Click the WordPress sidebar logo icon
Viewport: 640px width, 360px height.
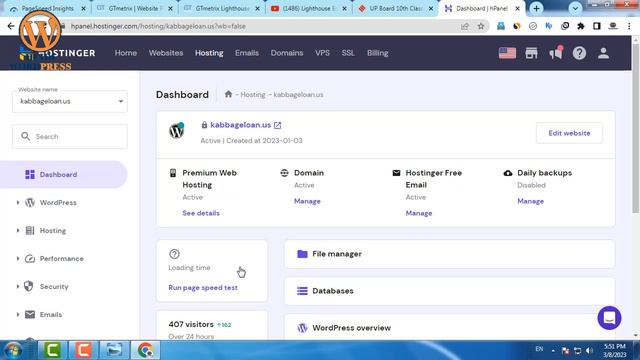[30, 202]
